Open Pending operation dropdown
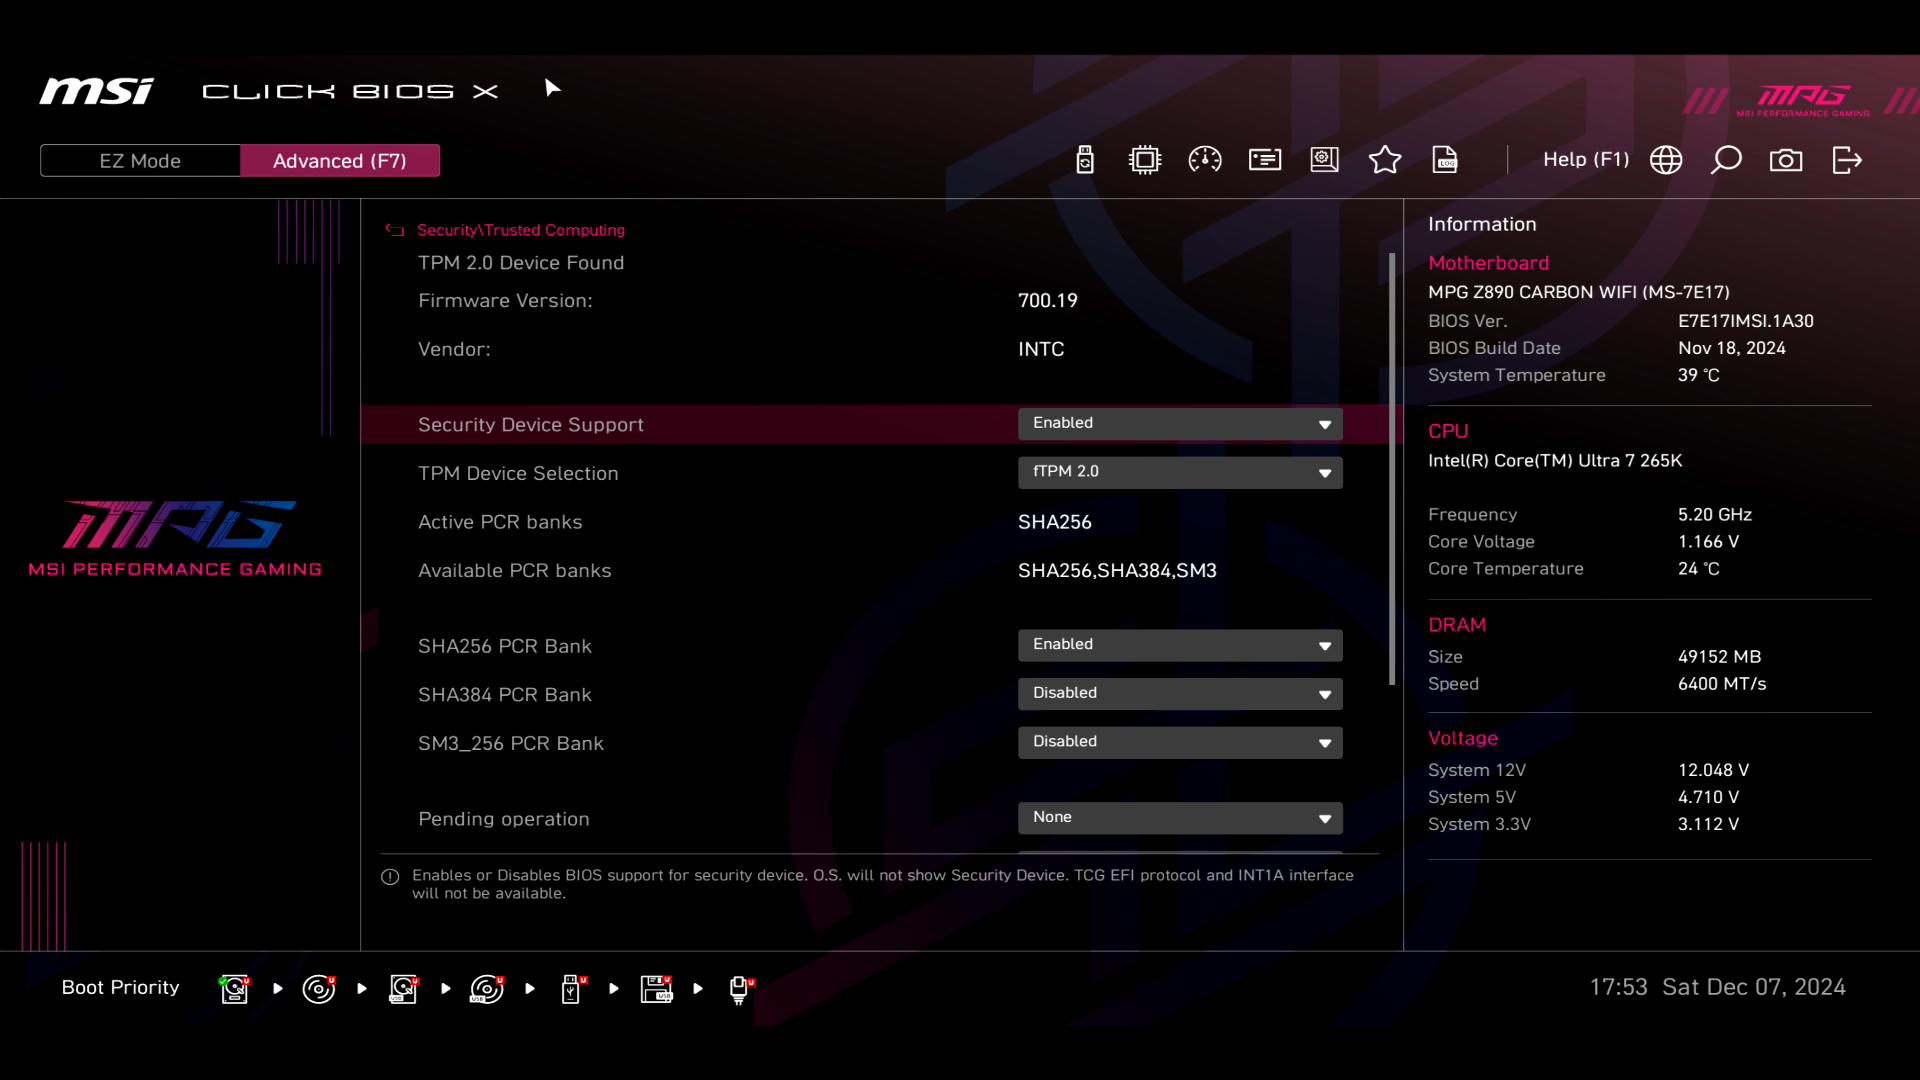Image resolution: width=1920 pixels, height=1080 pixels. click(1180, 818)
